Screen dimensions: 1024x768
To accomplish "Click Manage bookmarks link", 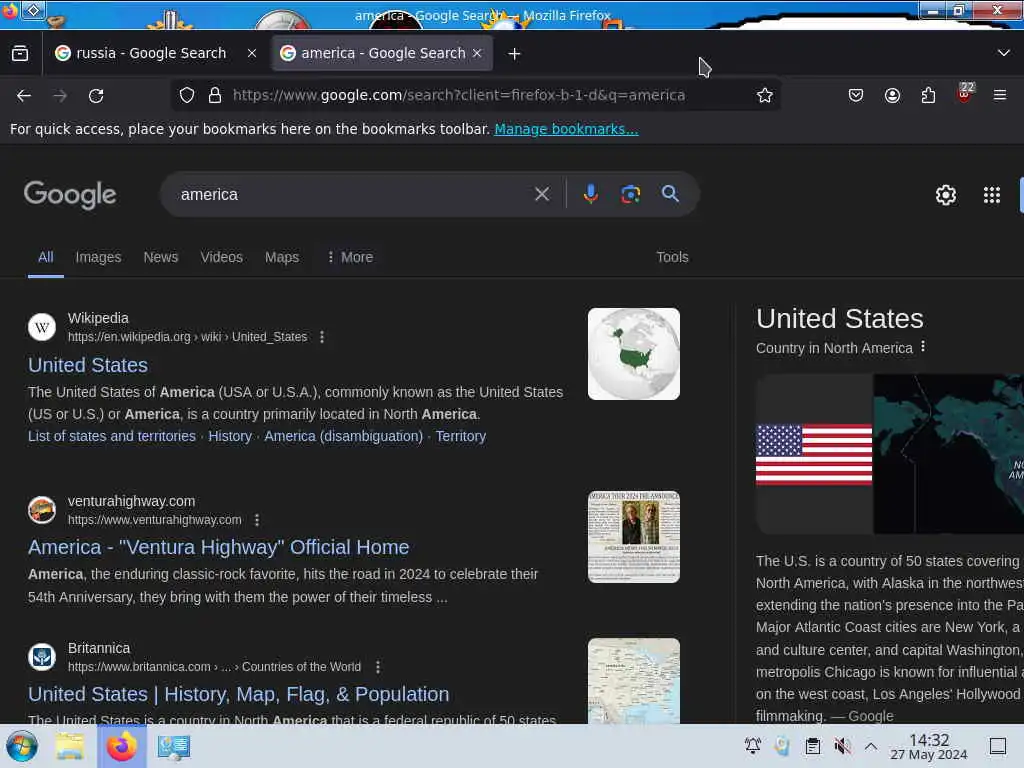I will pos(566,129).
